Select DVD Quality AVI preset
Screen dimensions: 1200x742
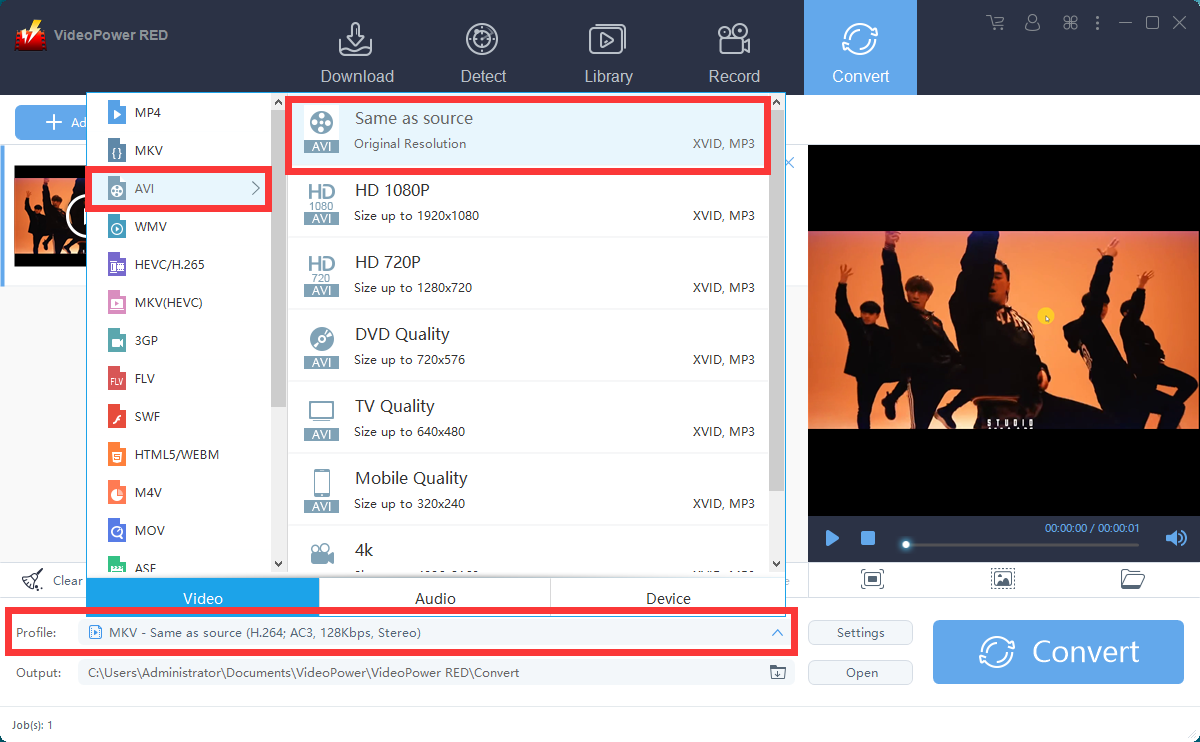tap(528, 346)
